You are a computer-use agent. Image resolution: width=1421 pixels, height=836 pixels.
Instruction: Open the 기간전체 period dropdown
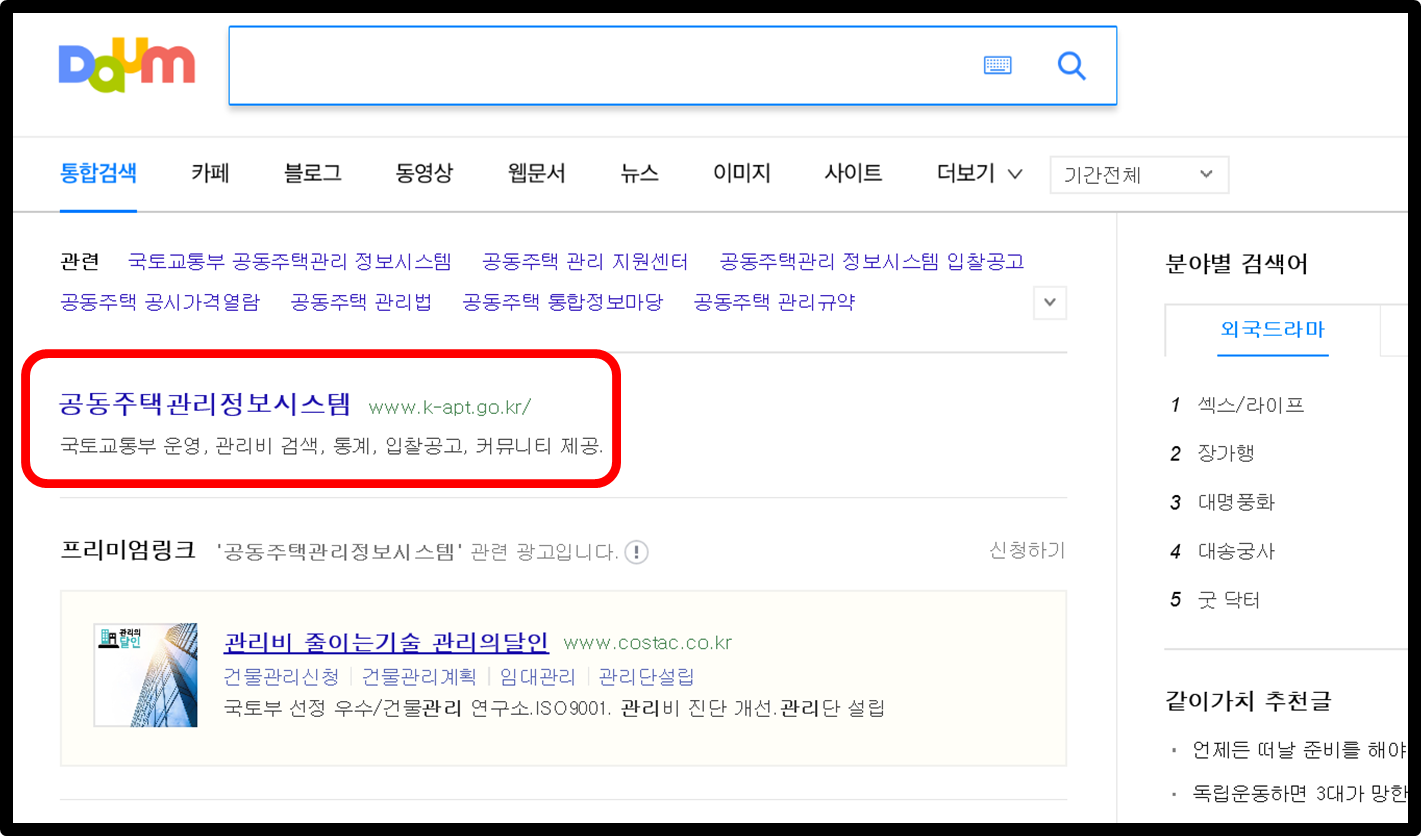1139,175
